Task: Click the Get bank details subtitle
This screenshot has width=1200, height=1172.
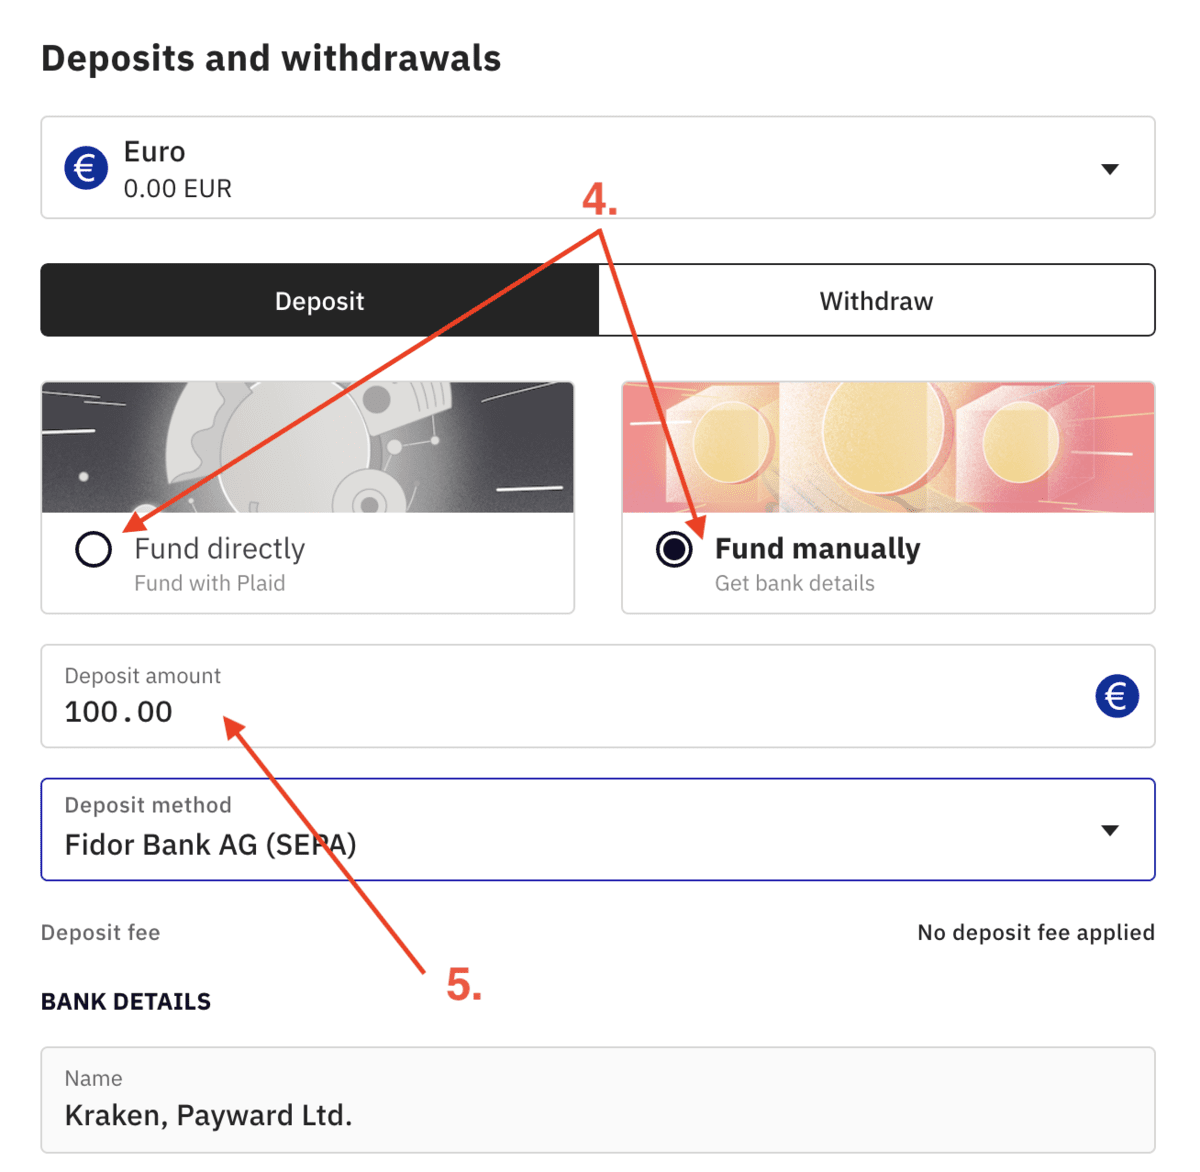Action: [x=795, y=583]
